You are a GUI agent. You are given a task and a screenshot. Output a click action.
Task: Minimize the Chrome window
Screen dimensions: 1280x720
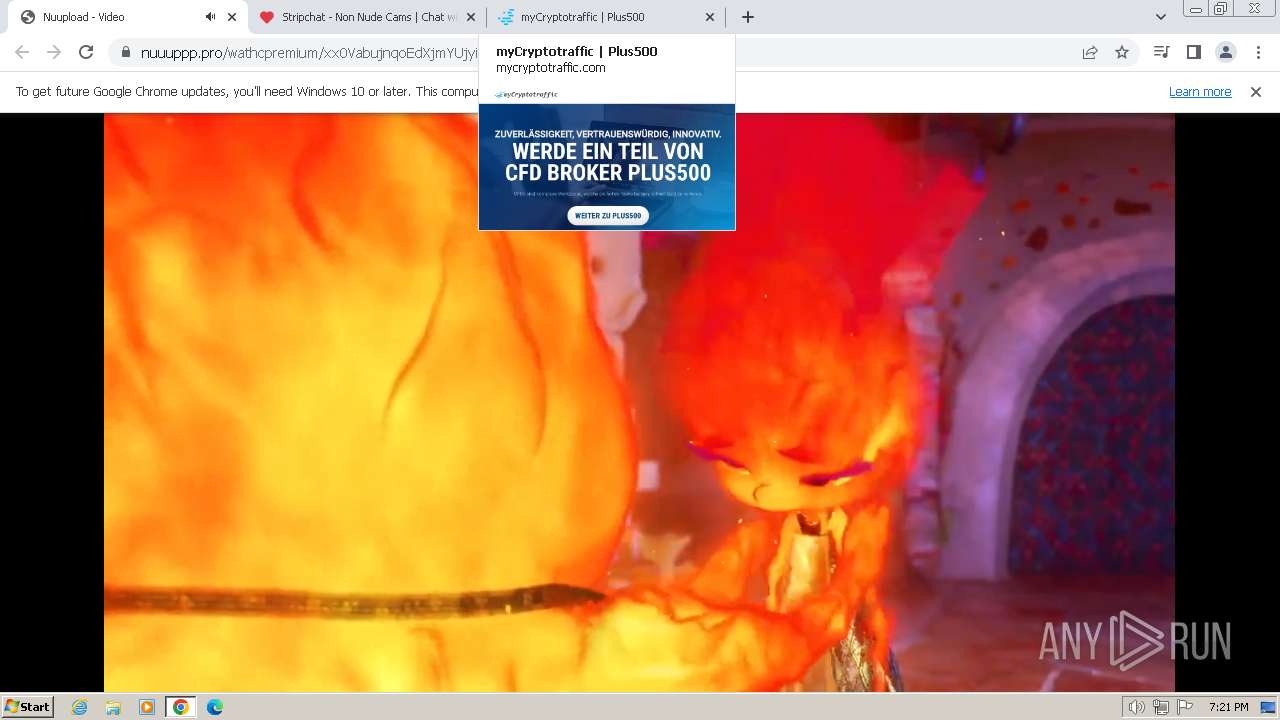tap(1196, 9)
